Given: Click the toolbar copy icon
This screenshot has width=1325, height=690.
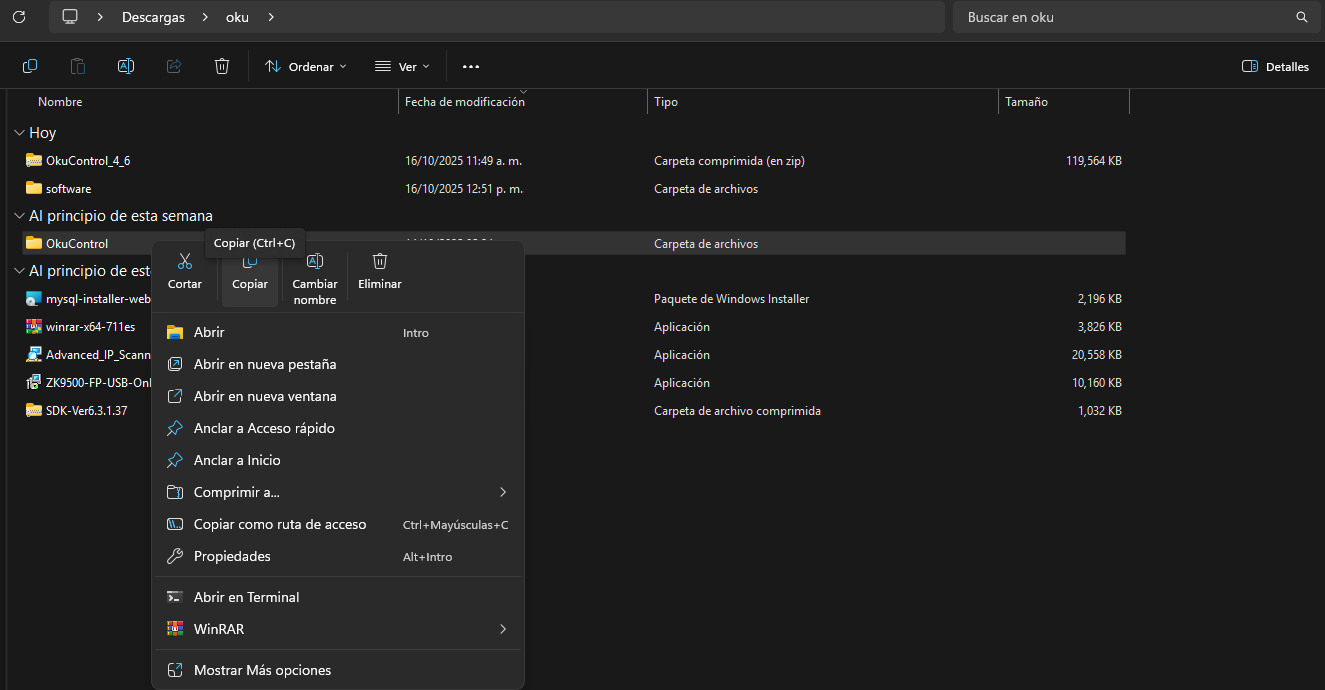Looking at the screenshot, I should pos(30,66).
